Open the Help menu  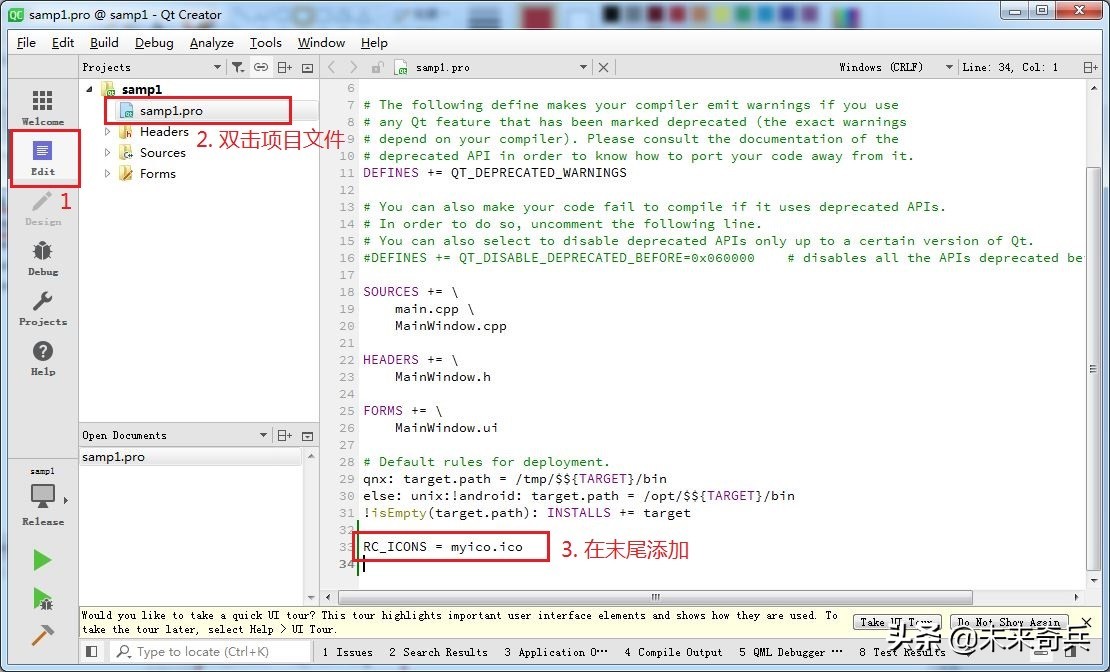(x=374, y=42)
